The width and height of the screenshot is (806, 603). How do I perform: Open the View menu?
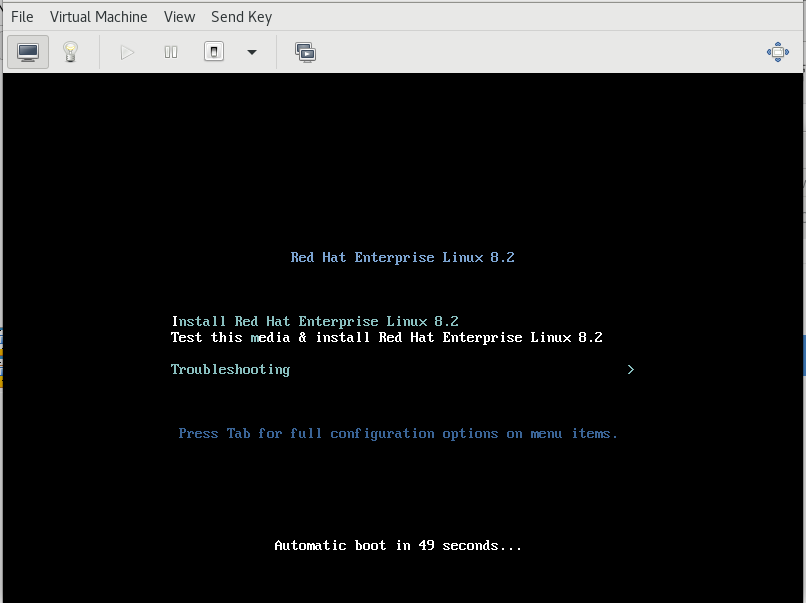(x=179, y=17)
